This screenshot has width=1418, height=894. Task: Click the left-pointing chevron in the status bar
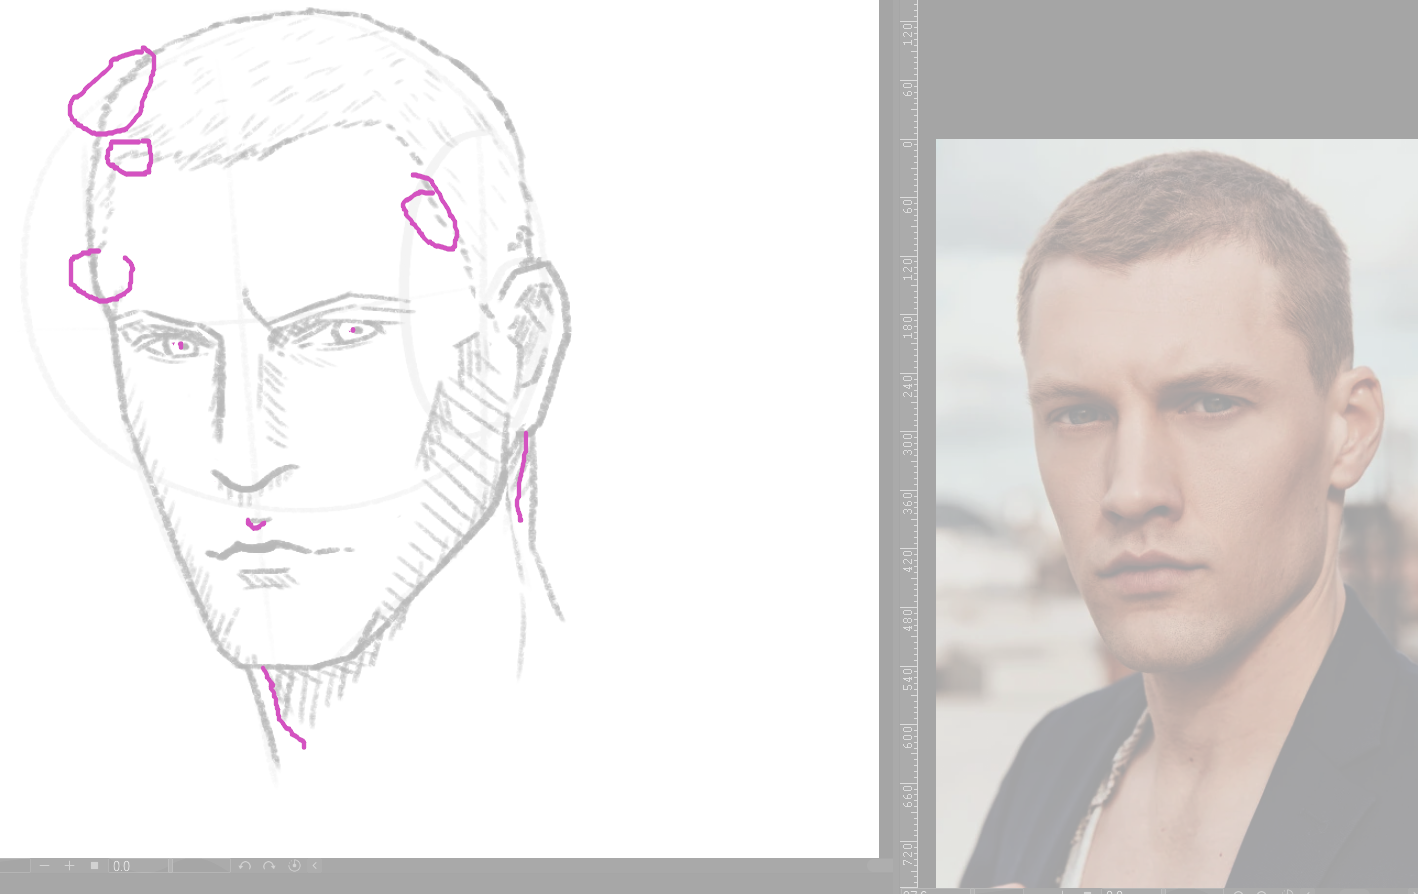click(315, 866)
